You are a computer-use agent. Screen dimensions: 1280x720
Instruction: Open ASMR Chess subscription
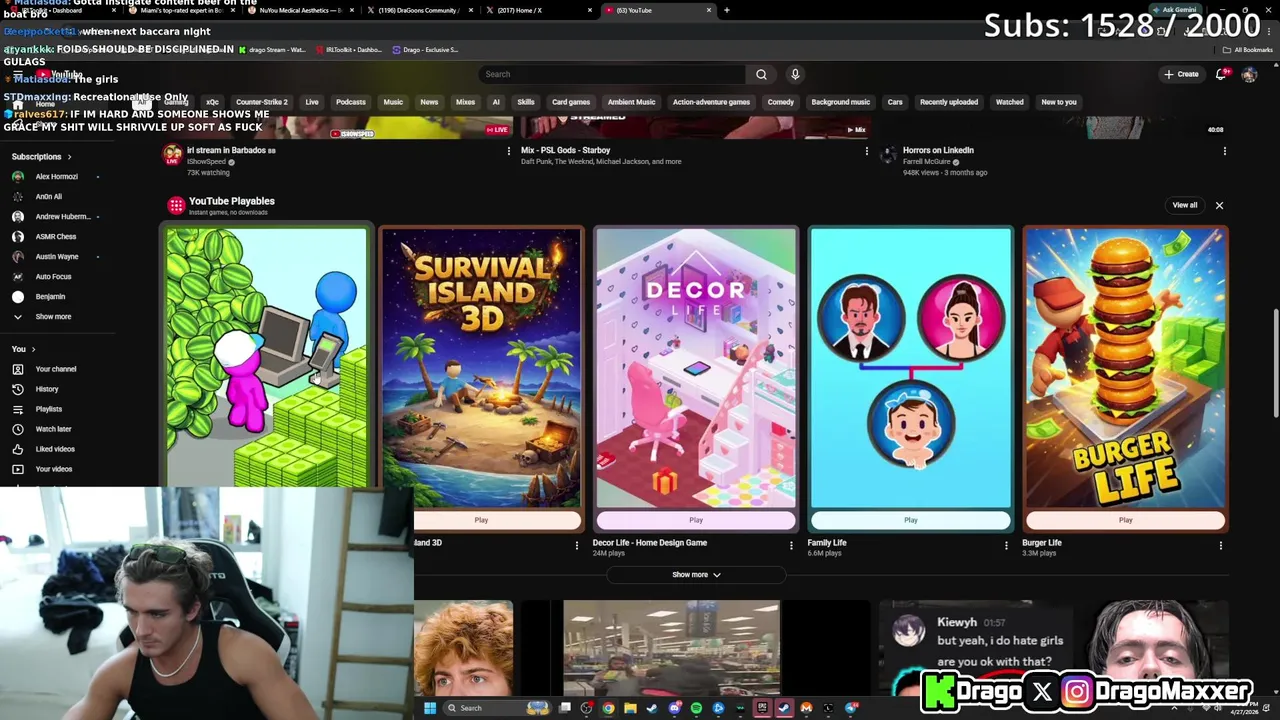point(55,237)
